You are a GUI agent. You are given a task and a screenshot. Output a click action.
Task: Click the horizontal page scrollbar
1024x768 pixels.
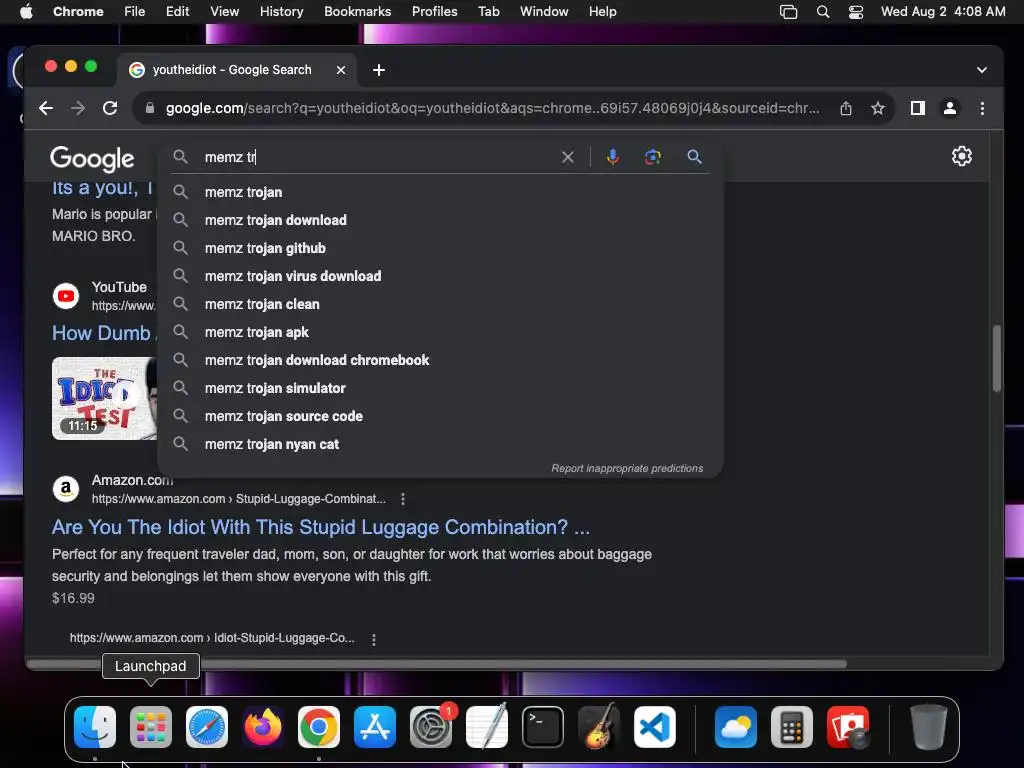436,664
